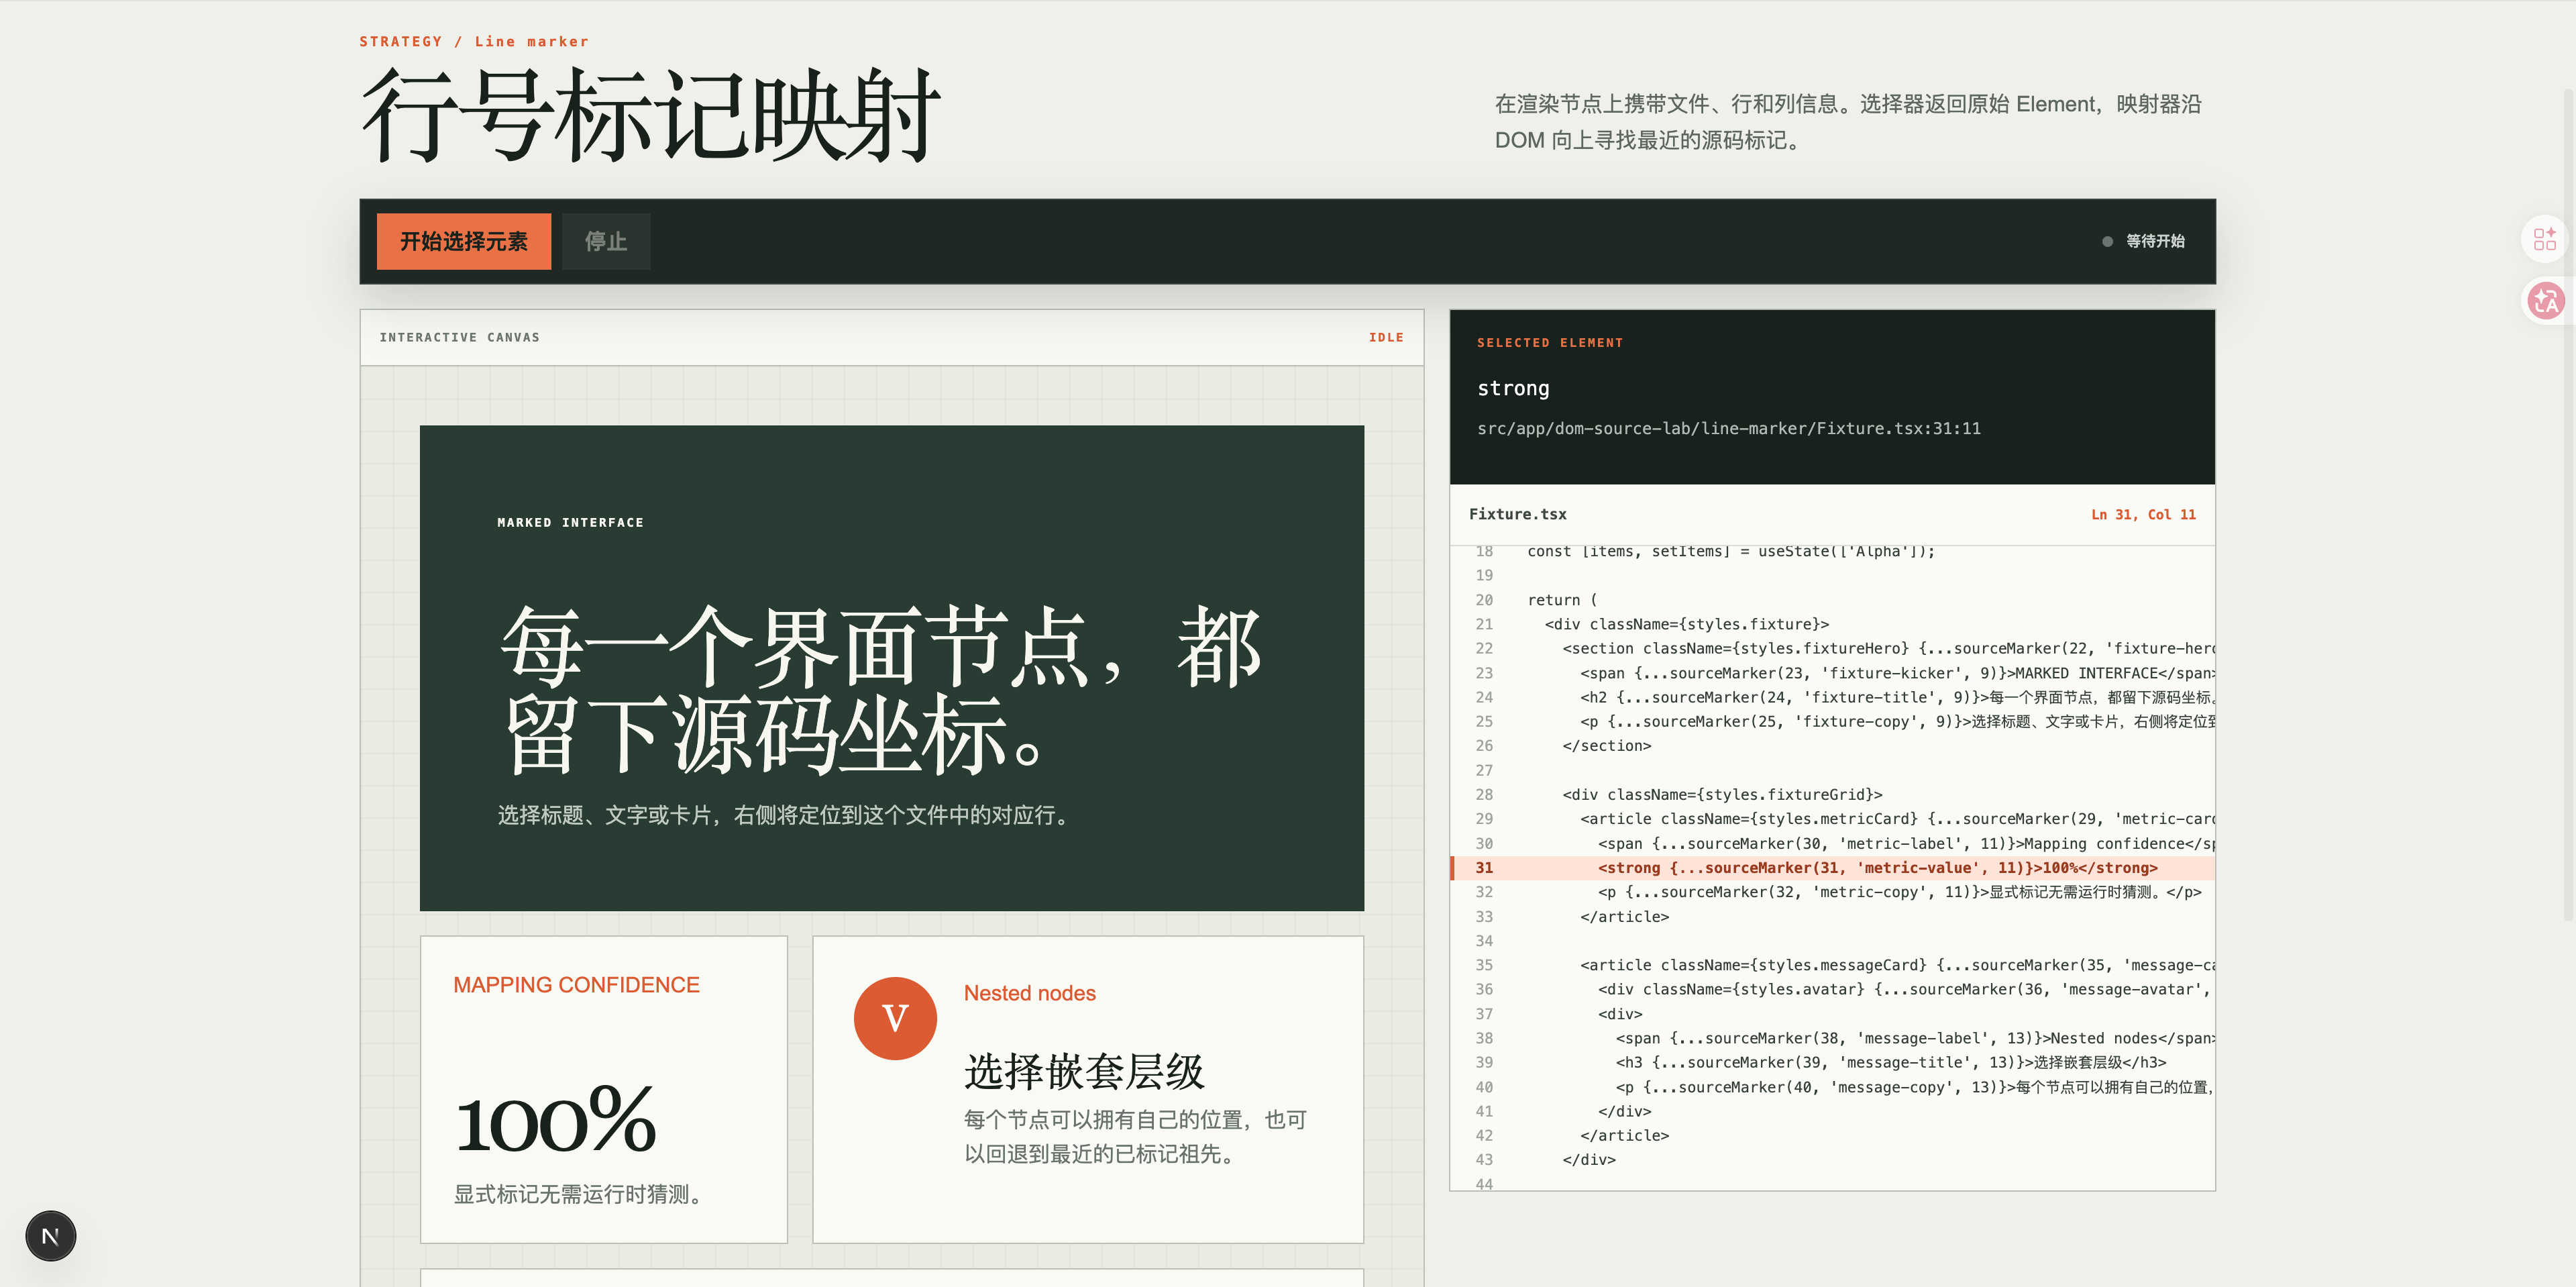Image resolution: width=2576 pixels, height=1287 pixels.
Task: Open the Next.js dev tools indicator
Action: 50,1236
